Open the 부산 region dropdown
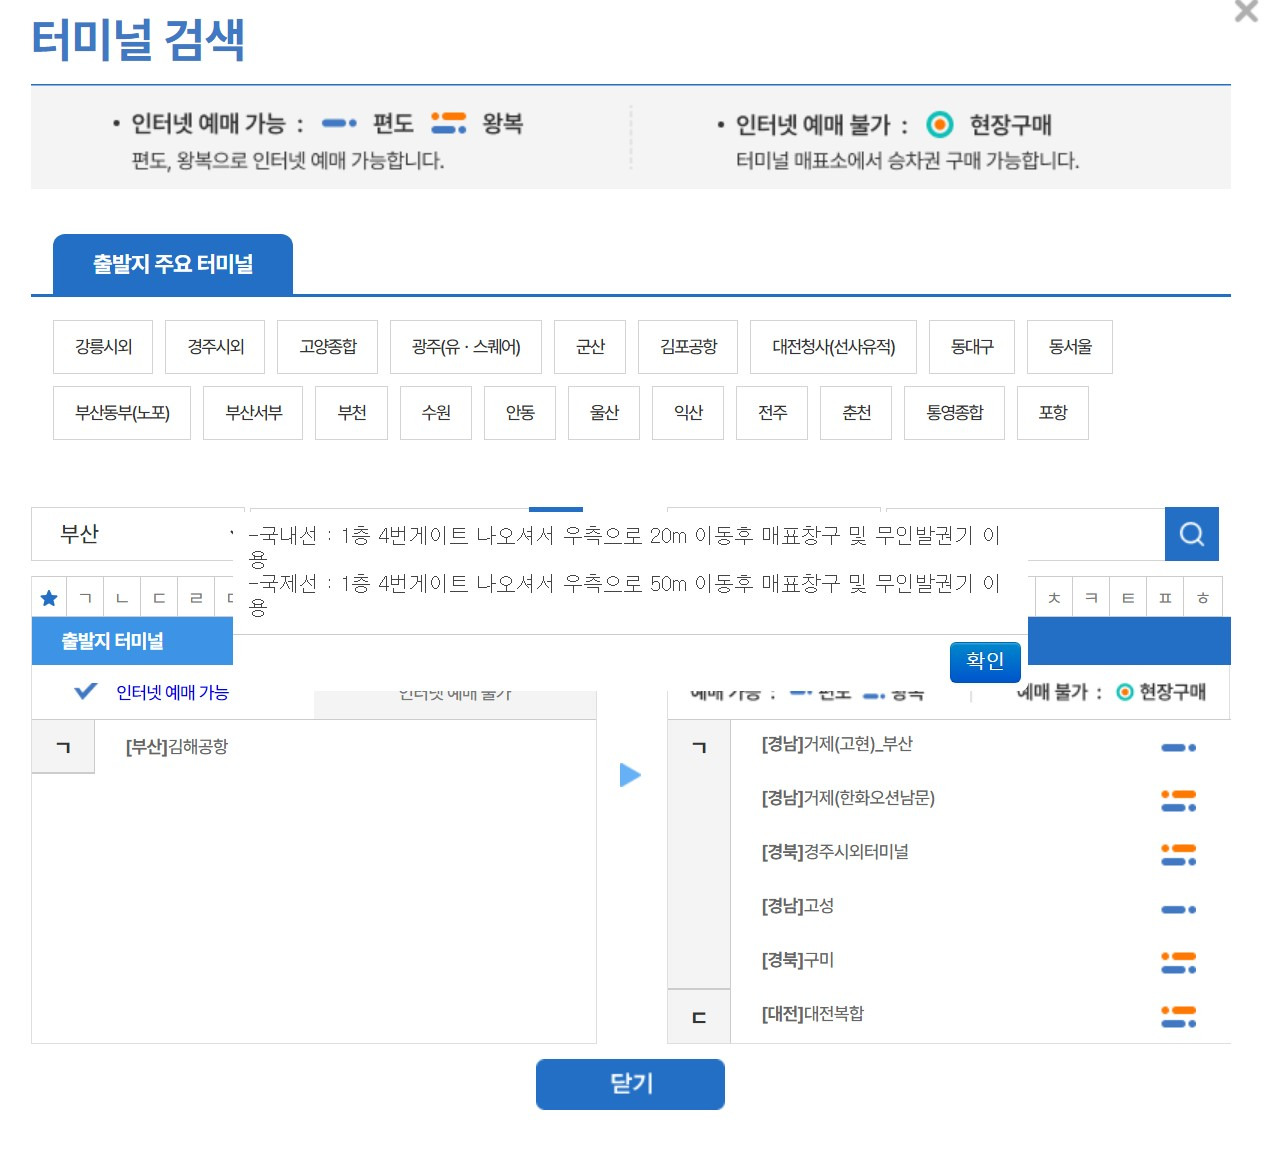 tap(137, 534)
